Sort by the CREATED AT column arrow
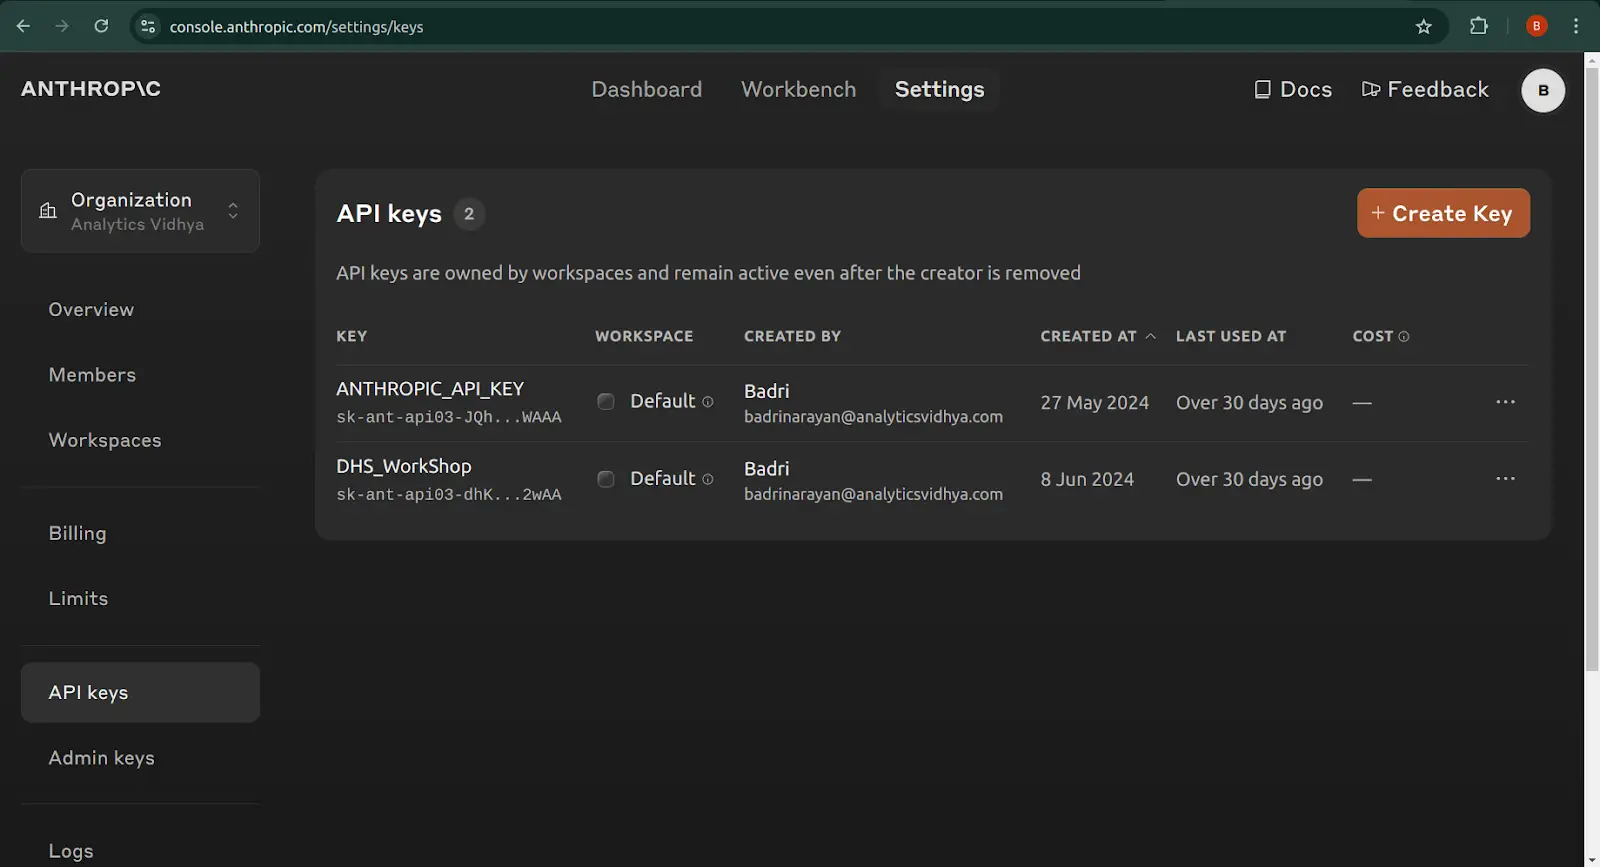Image resolution: width=1600 pixels, height=867 pixels. click(1151, 336)
